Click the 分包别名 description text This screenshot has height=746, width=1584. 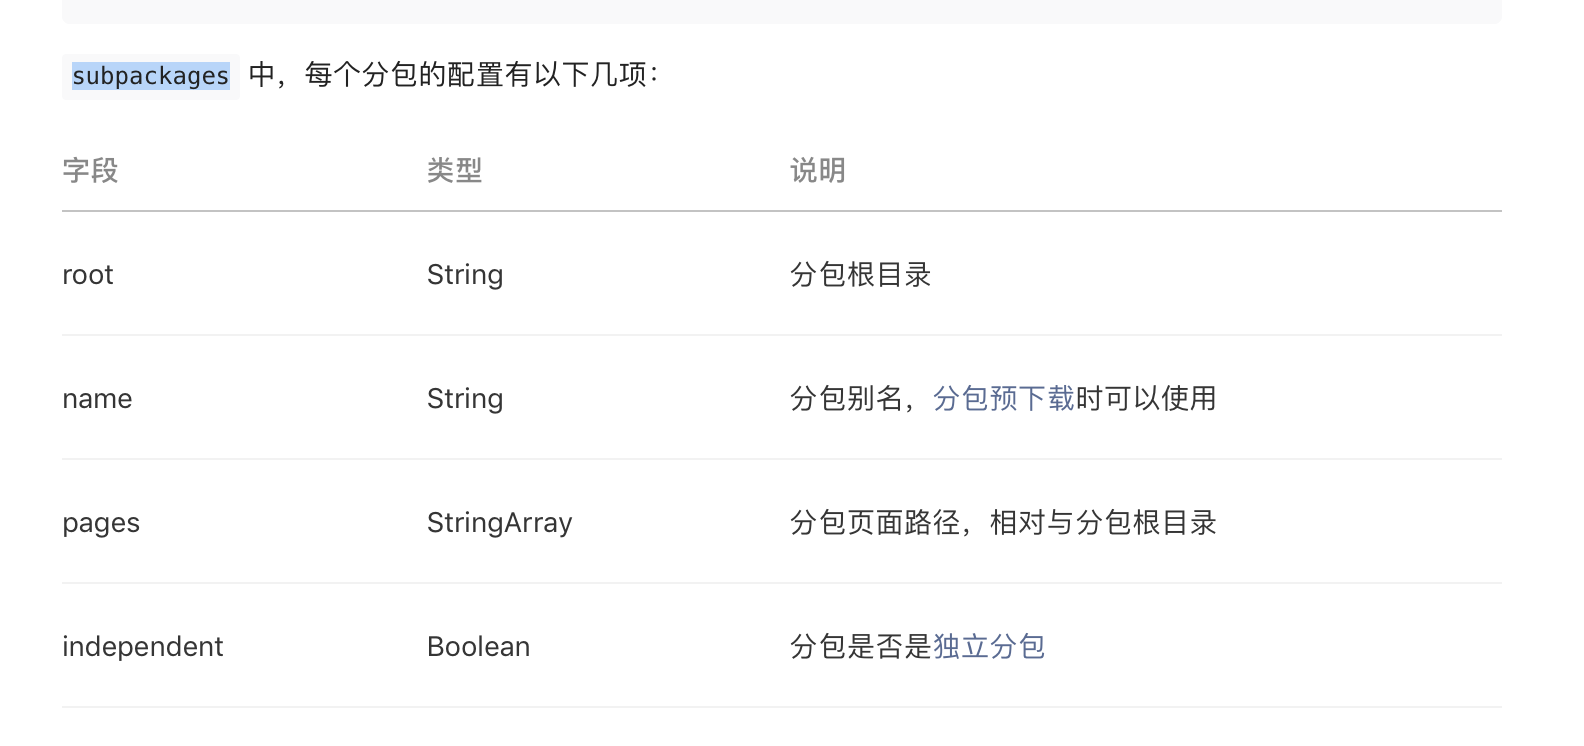click(x=846, y=398)
